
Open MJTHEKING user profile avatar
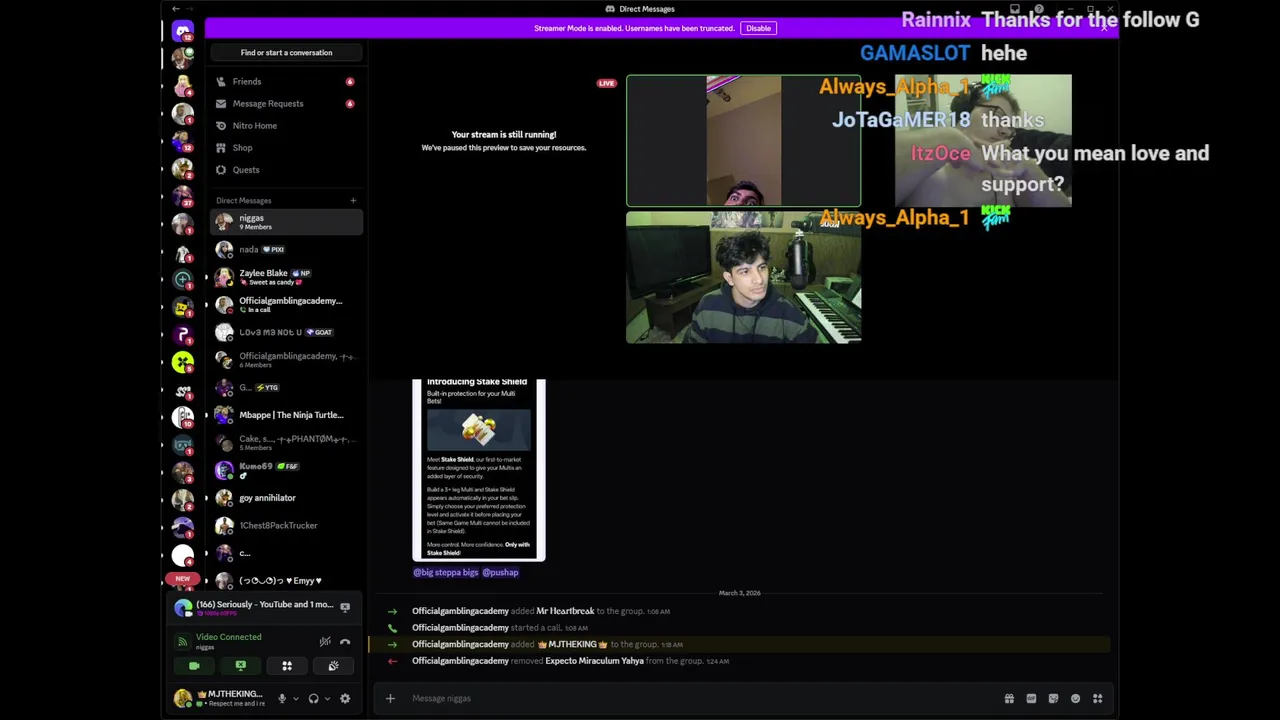click(183, 698)
